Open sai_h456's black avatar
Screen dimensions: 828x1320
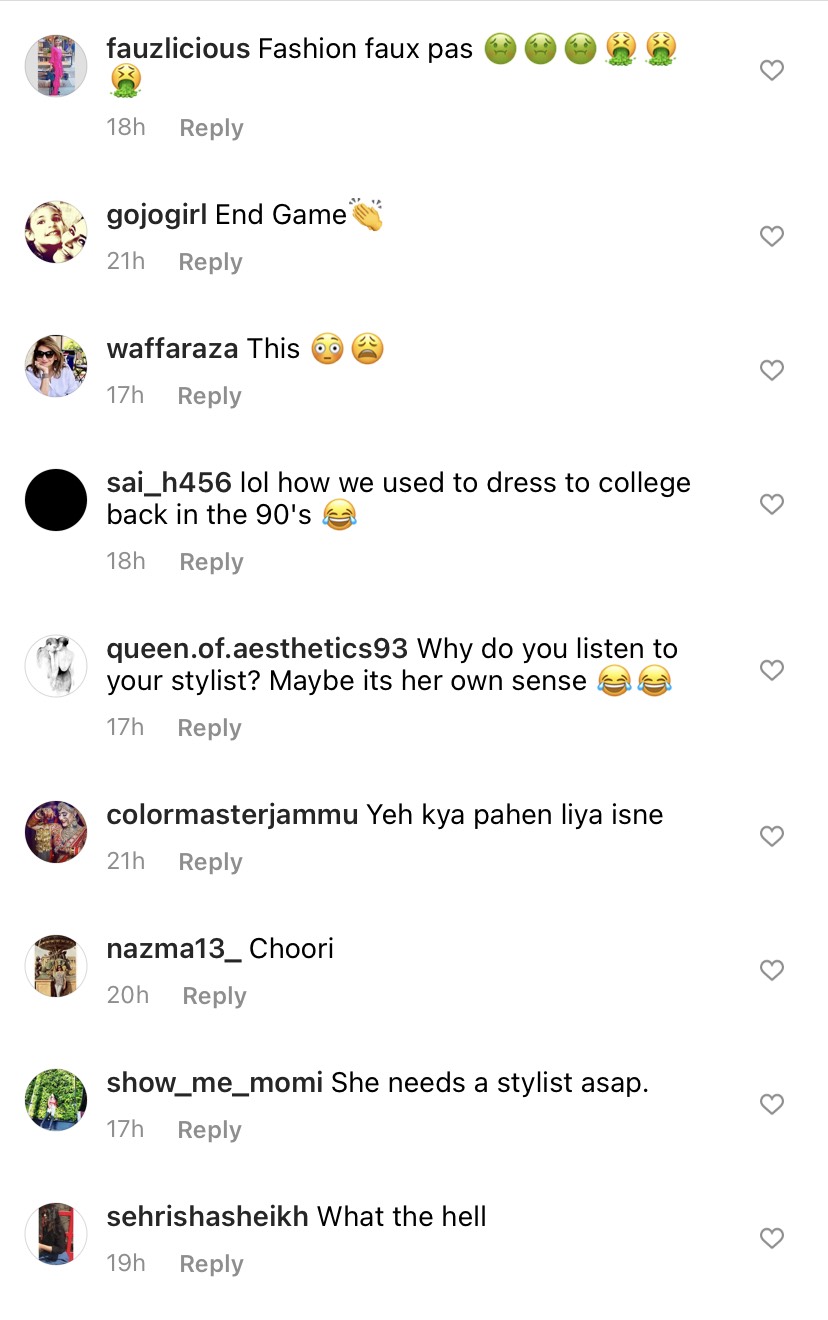click(56, 500)
